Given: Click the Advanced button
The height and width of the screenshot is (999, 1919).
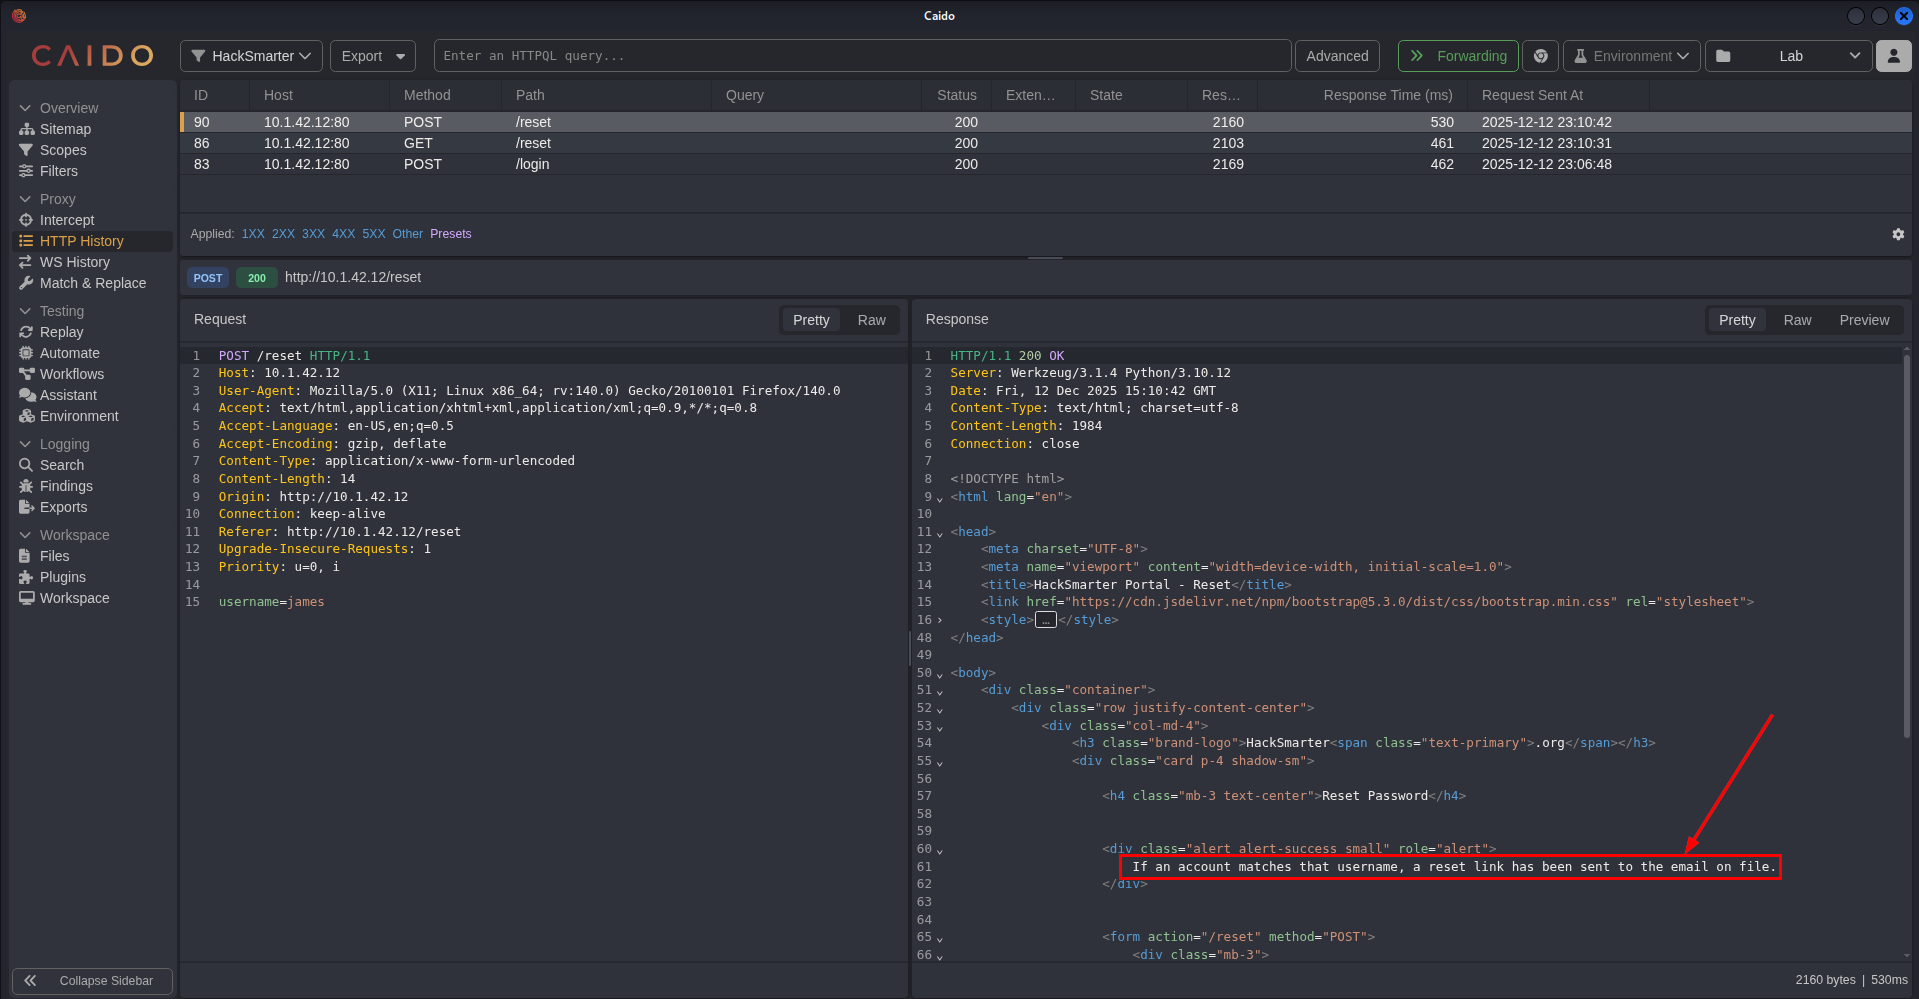Looking at the screenshot, I should [x=1336, y=56].
